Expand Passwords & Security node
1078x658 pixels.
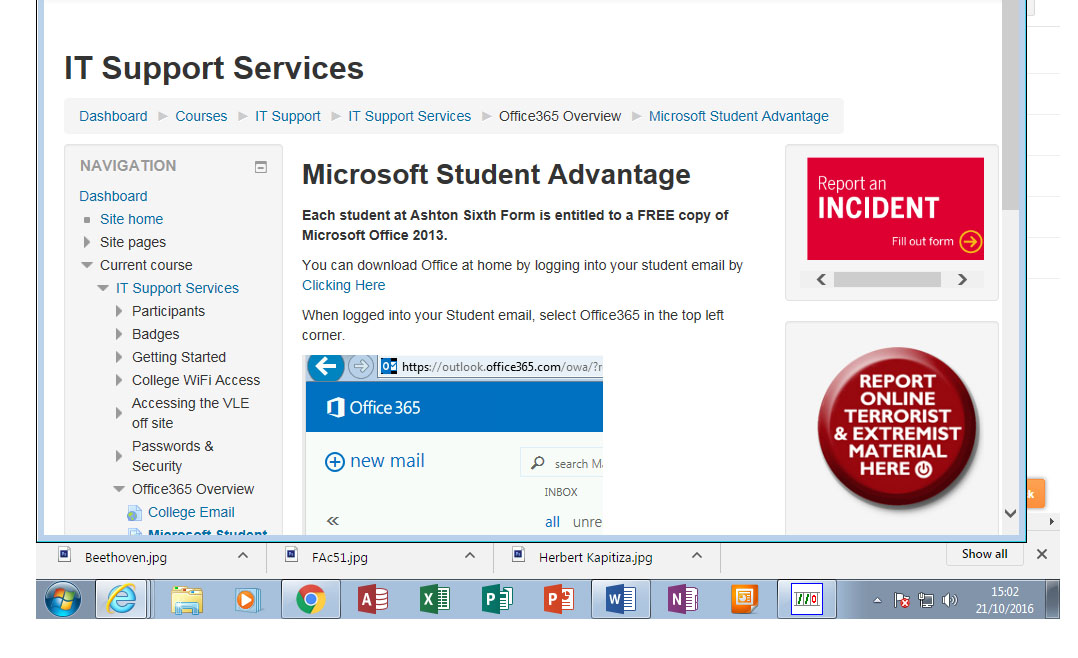tap(119, 456)
